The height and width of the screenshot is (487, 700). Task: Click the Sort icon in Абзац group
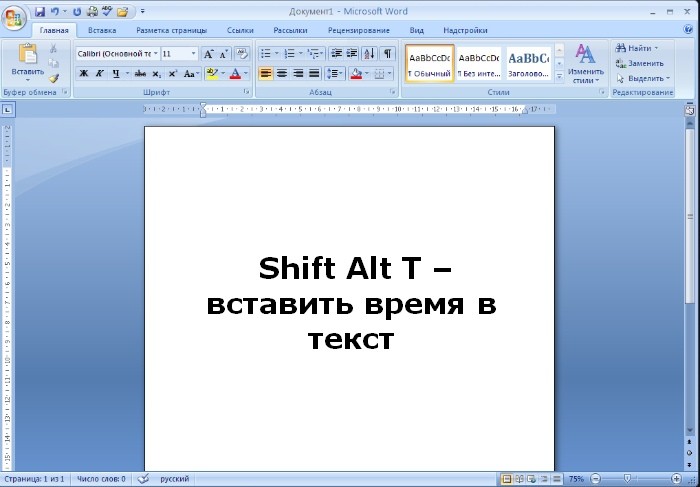(370, 54)
